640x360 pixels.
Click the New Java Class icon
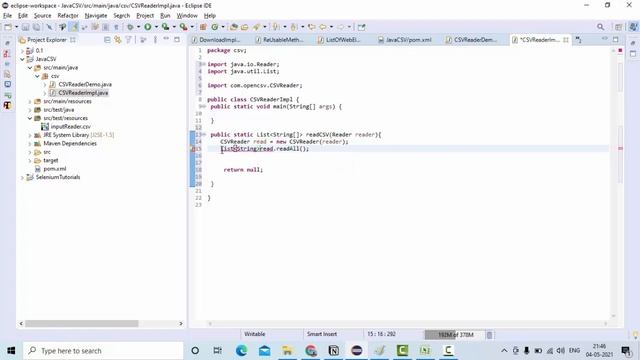pos(215,27)
